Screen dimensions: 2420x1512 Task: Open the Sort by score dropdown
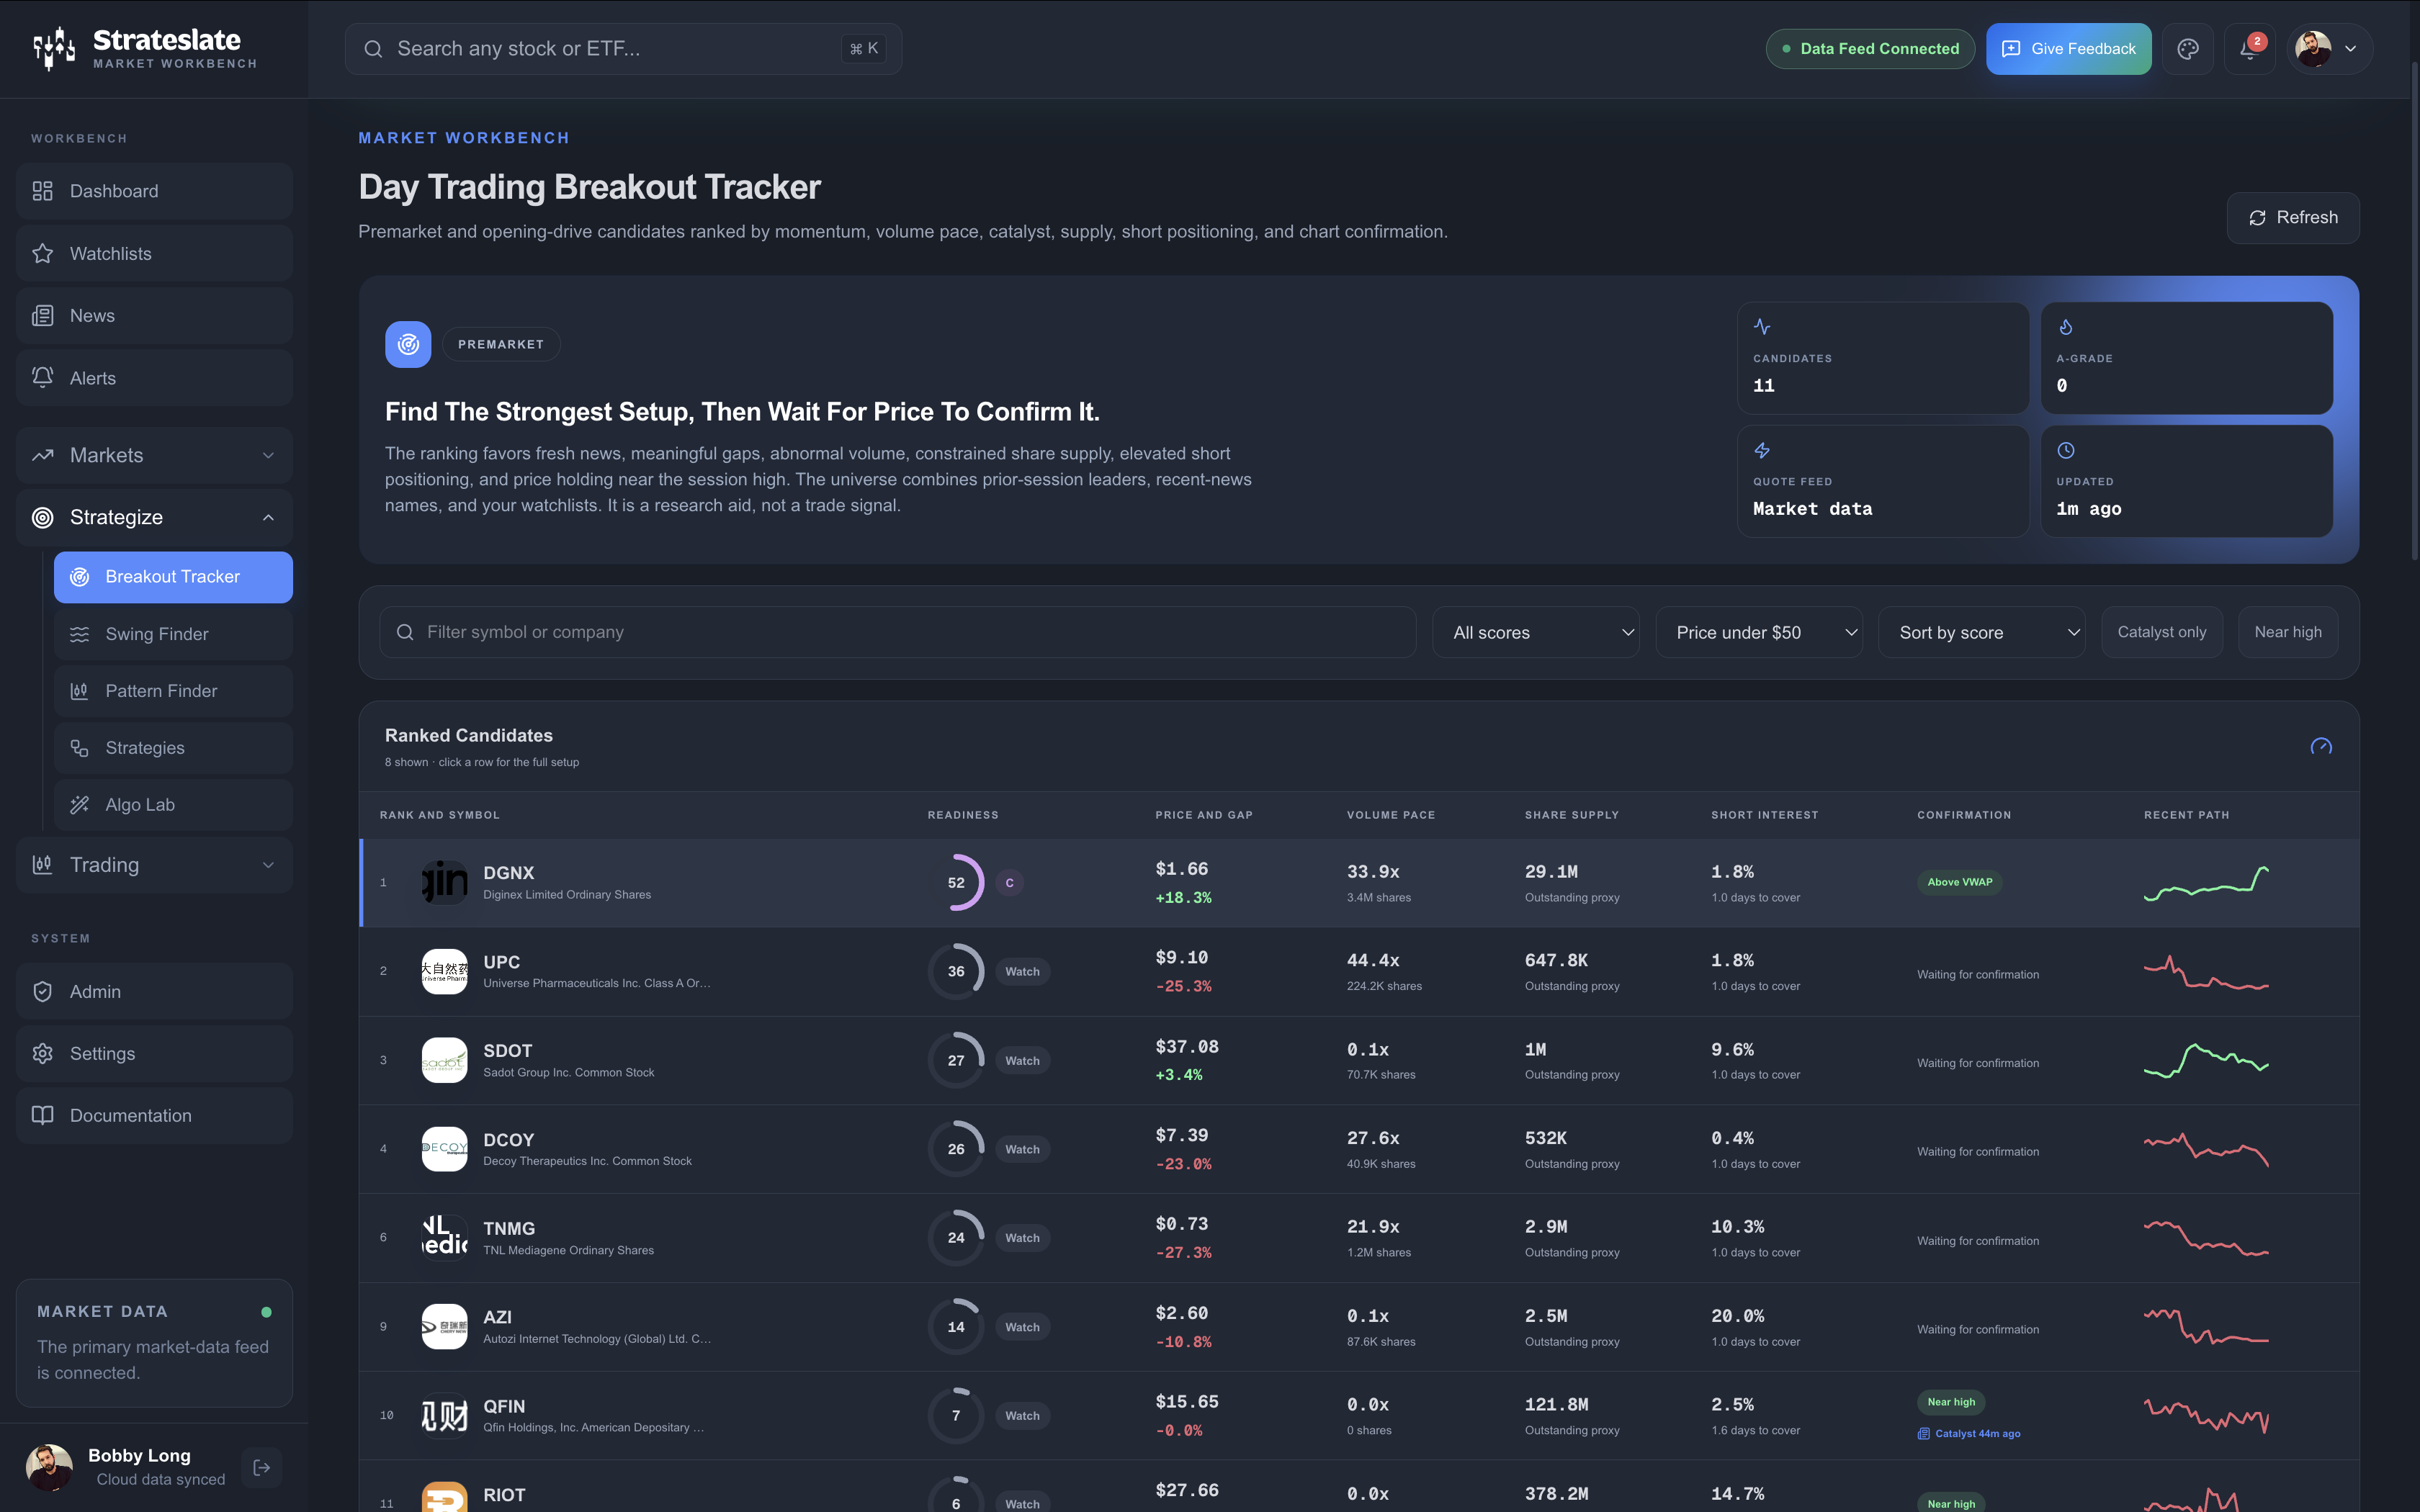[x=1981, y=632]
